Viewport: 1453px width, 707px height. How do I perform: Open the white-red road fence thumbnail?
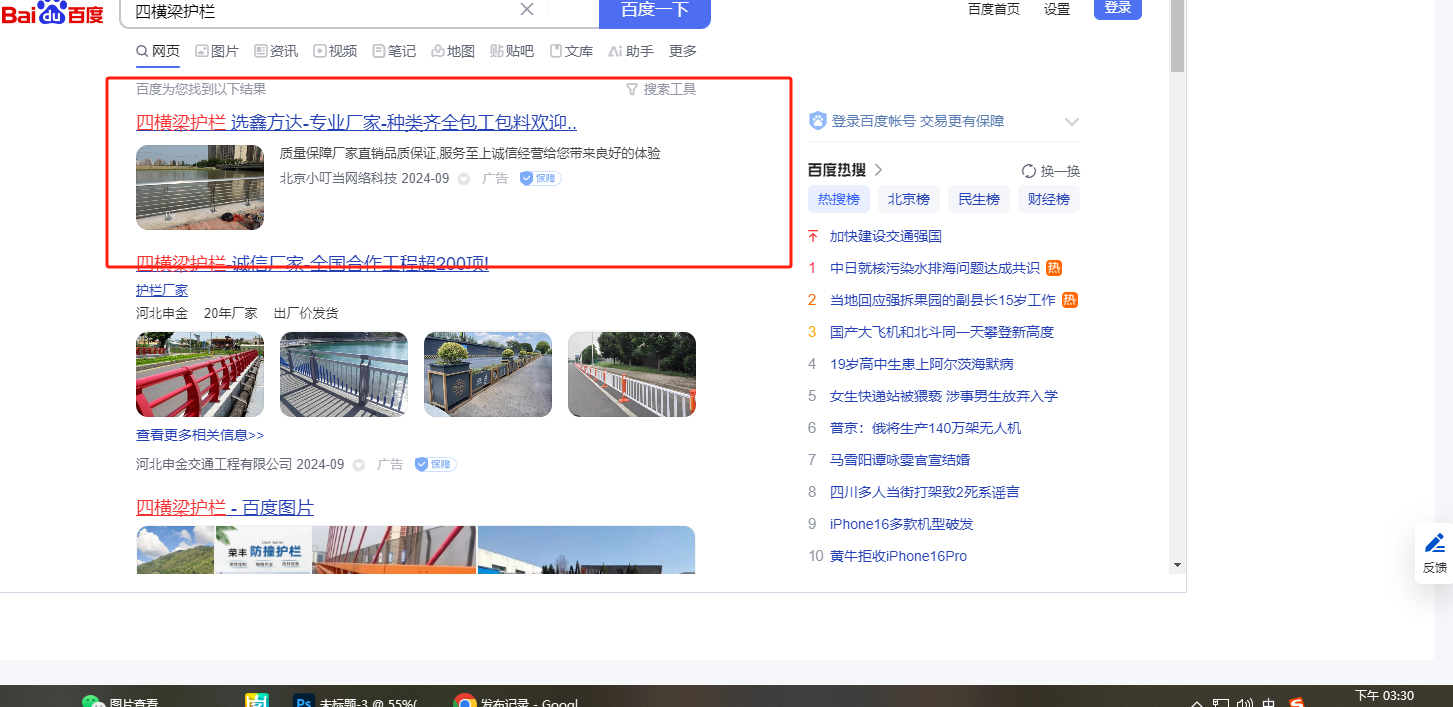(632, 374)
